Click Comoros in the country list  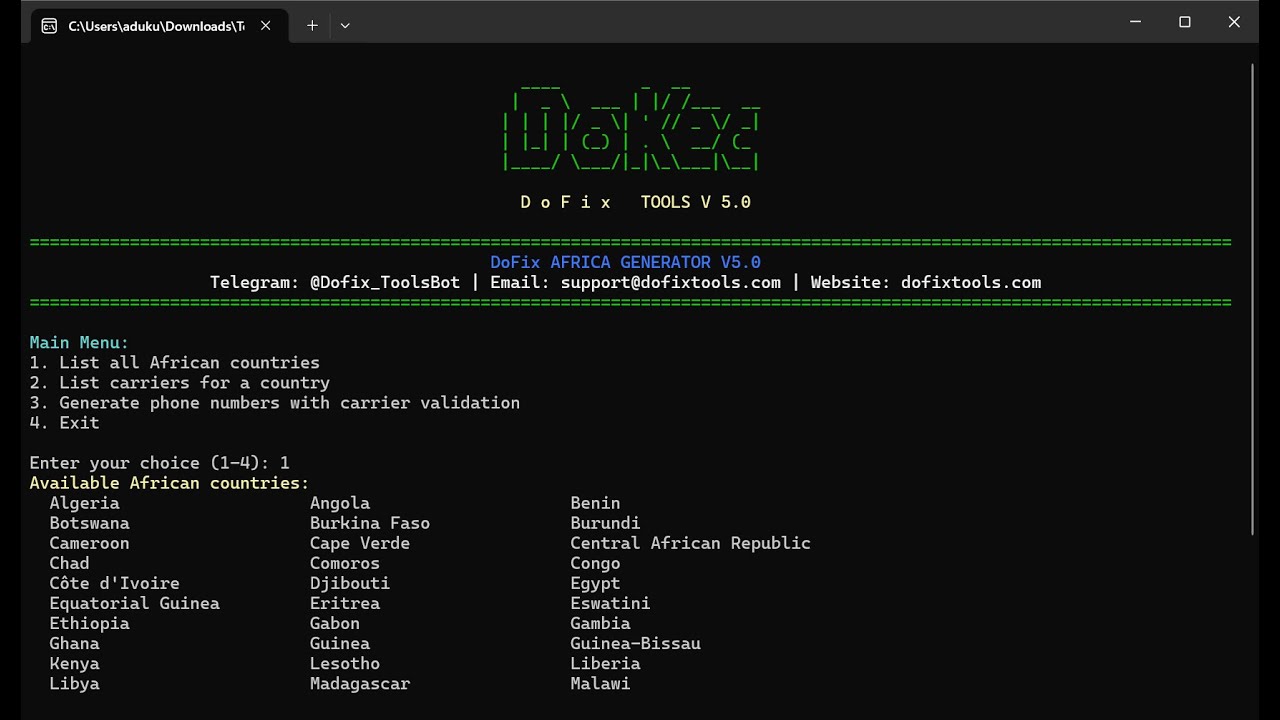point(345,563)
